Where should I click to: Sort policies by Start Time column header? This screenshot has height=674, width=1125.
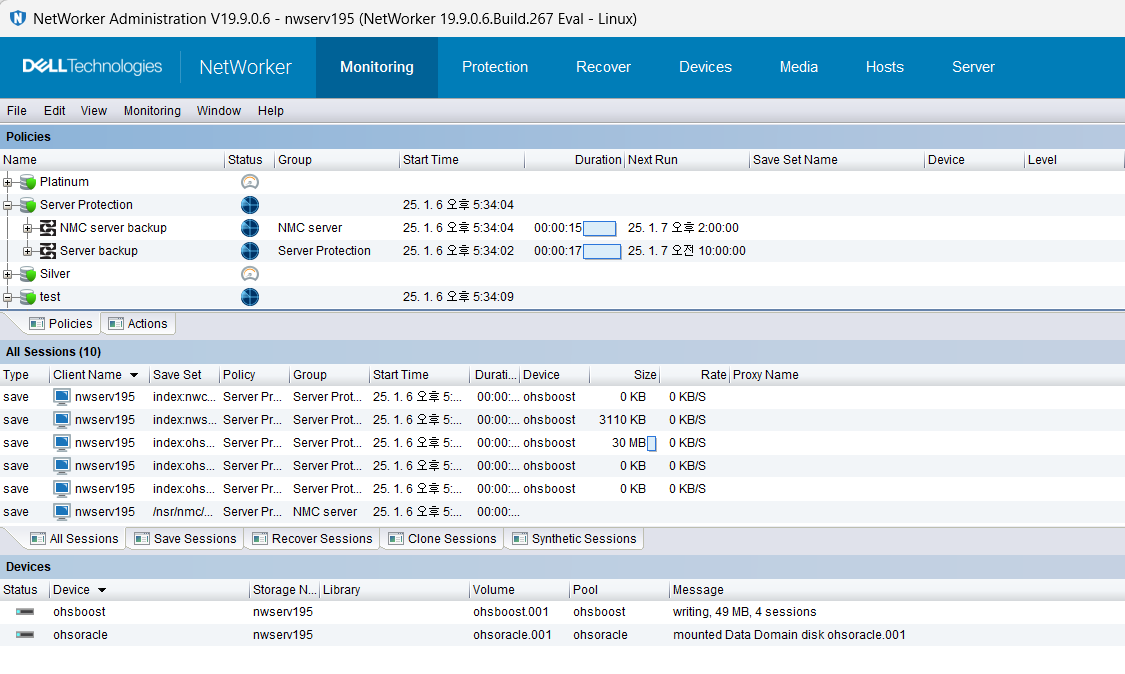[x=461, y=159]
